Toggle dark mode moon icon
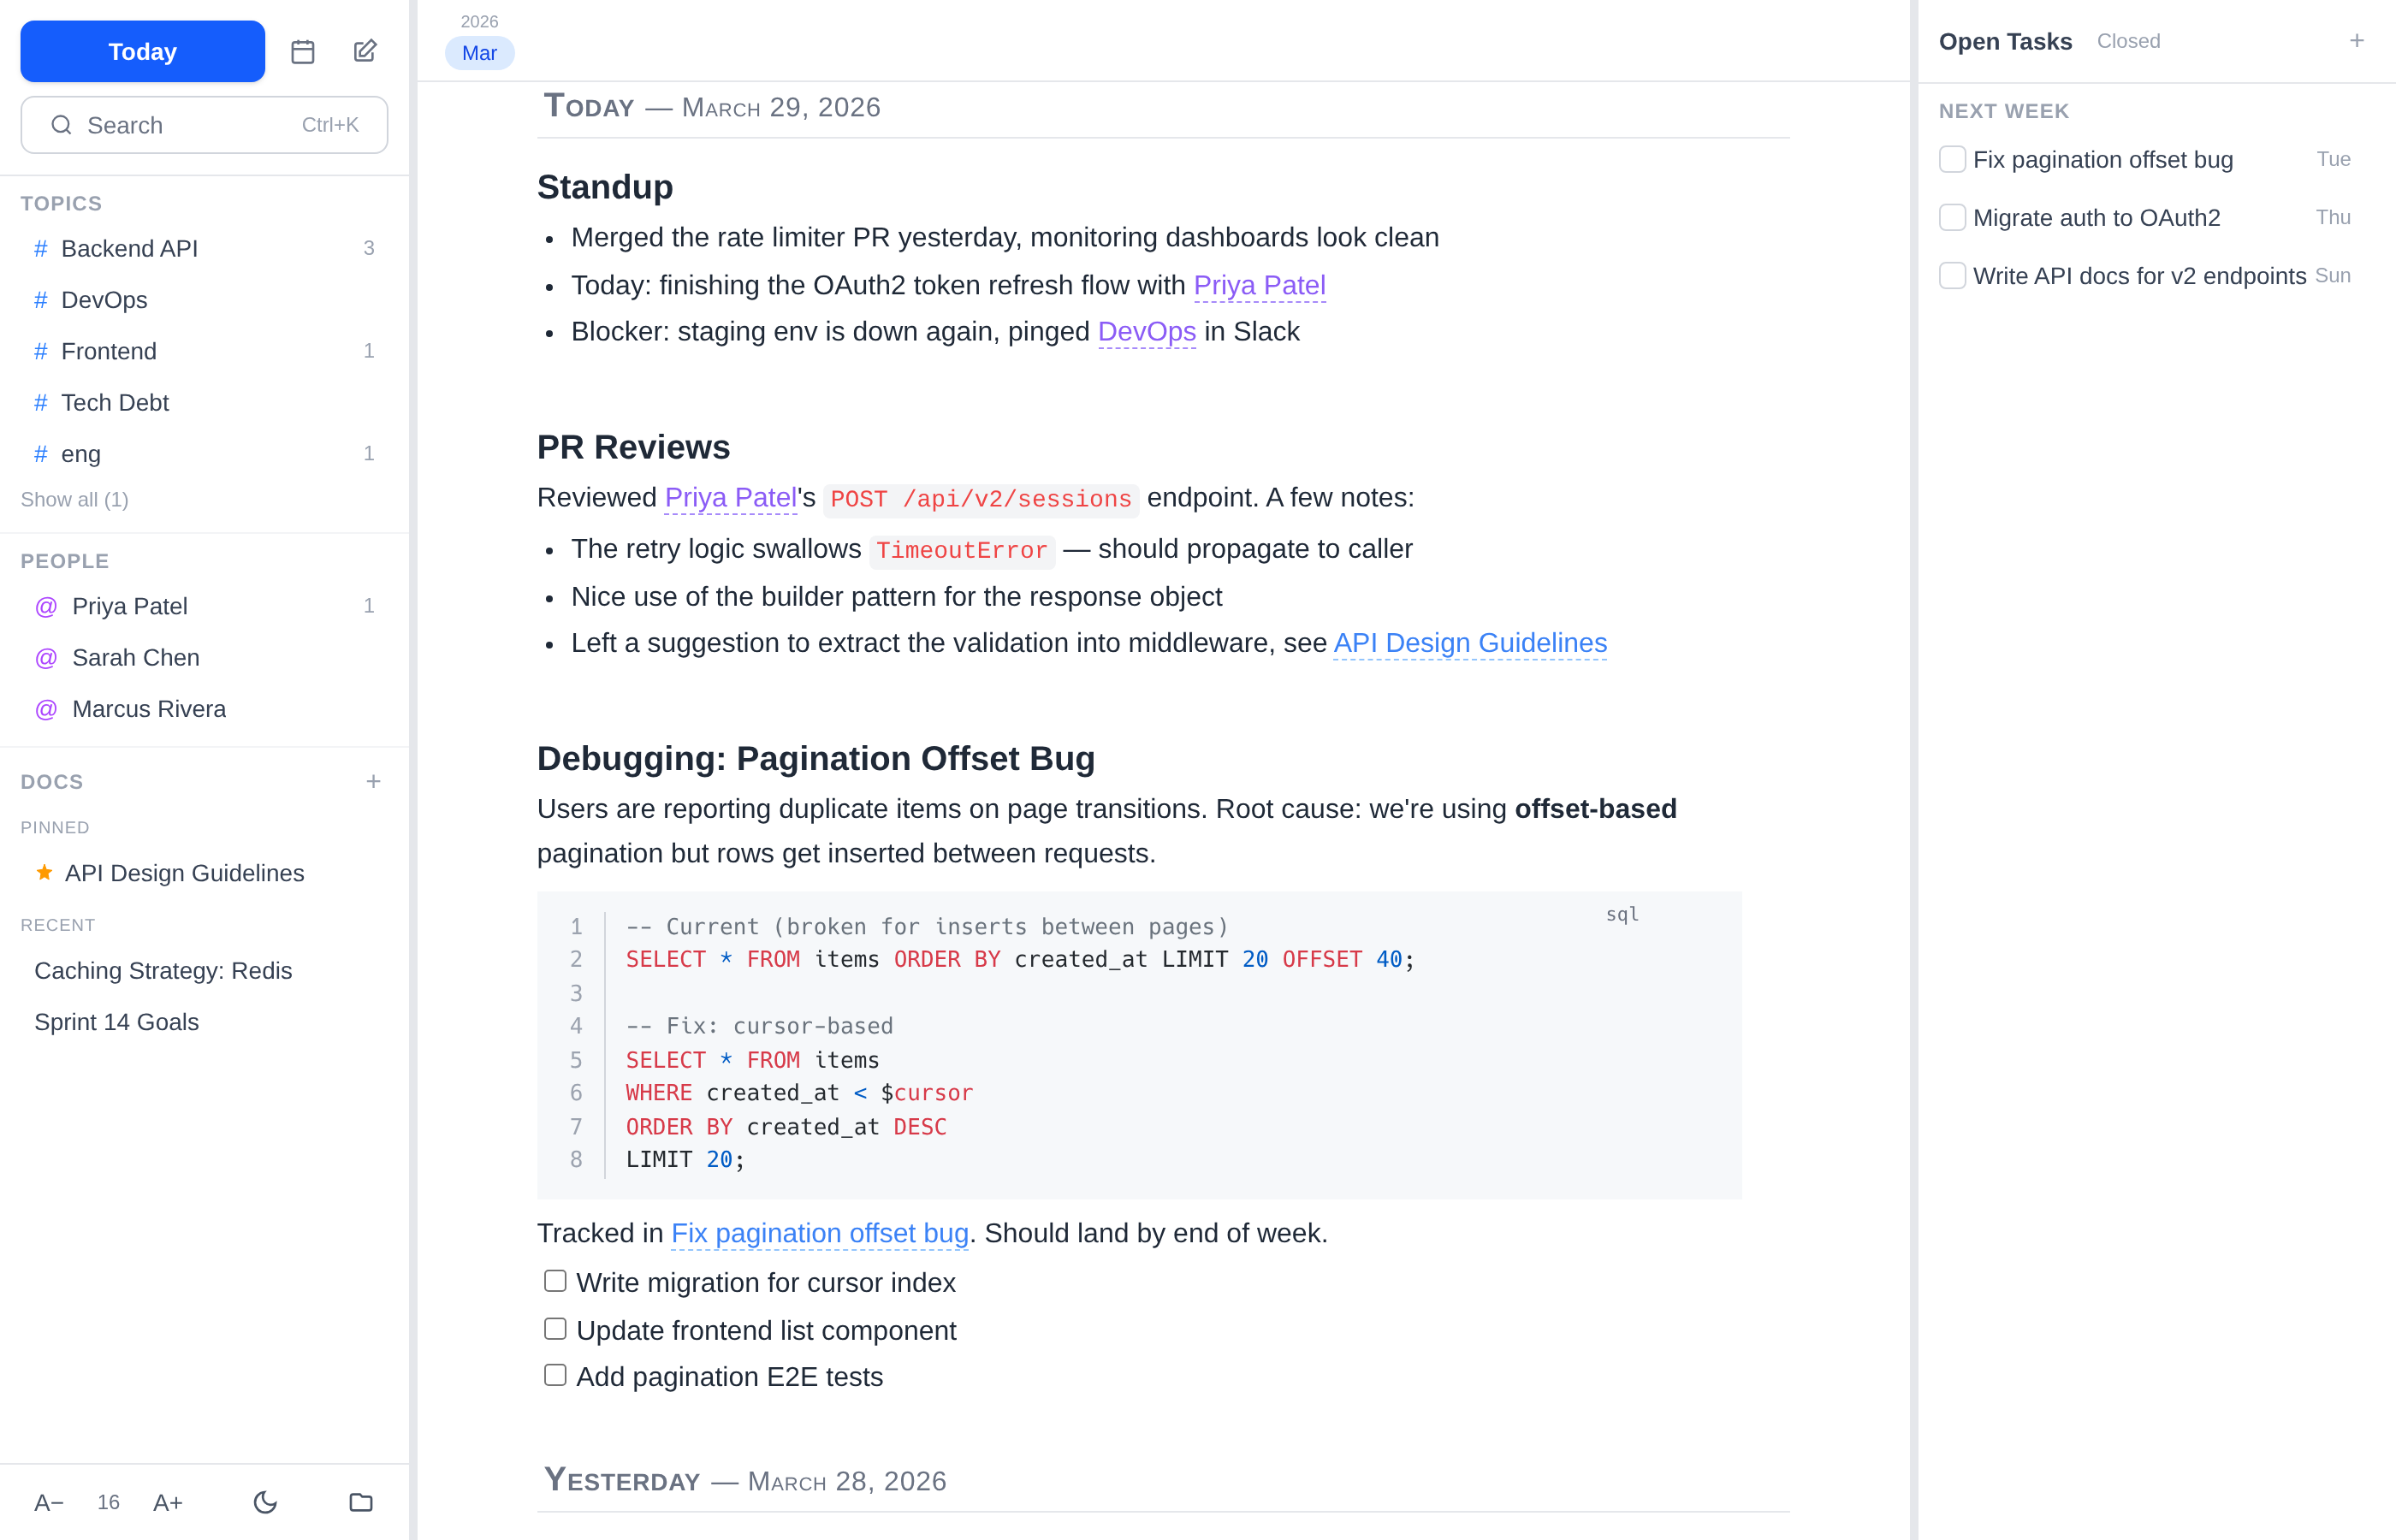The image size is (2396, 1540). (265, 1502)
